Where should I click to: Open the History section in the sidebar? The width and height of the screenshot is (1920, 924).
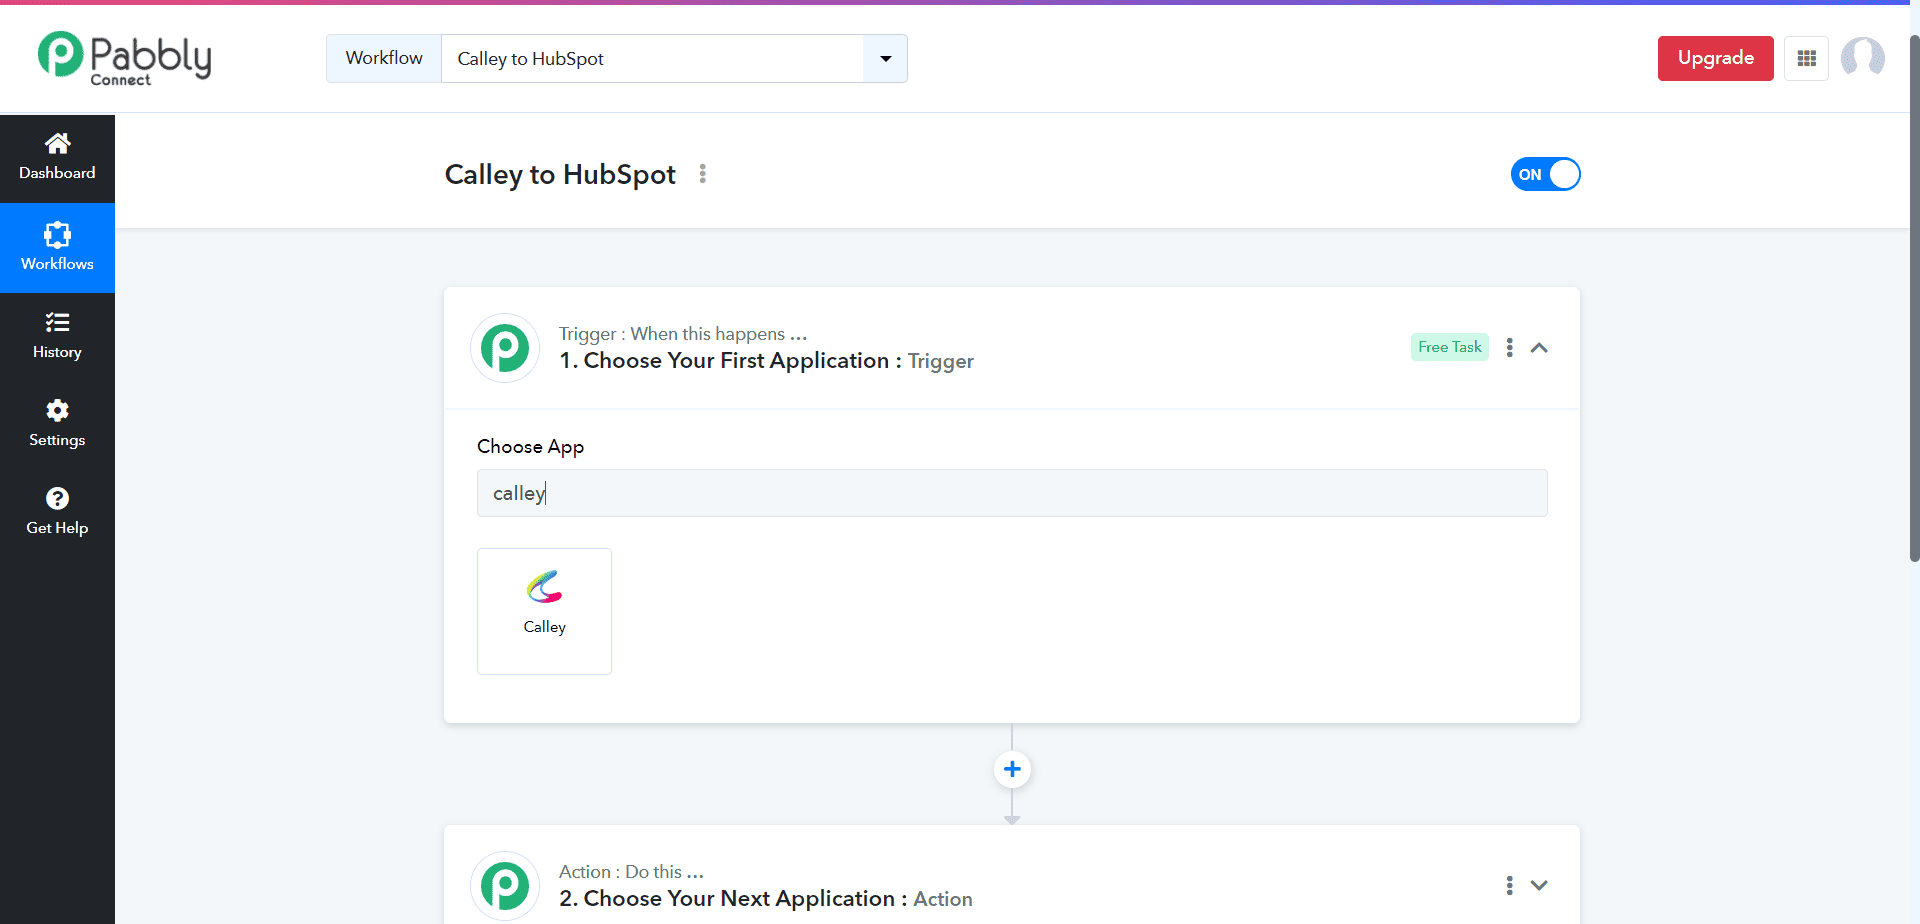click(x=57, y=336)
